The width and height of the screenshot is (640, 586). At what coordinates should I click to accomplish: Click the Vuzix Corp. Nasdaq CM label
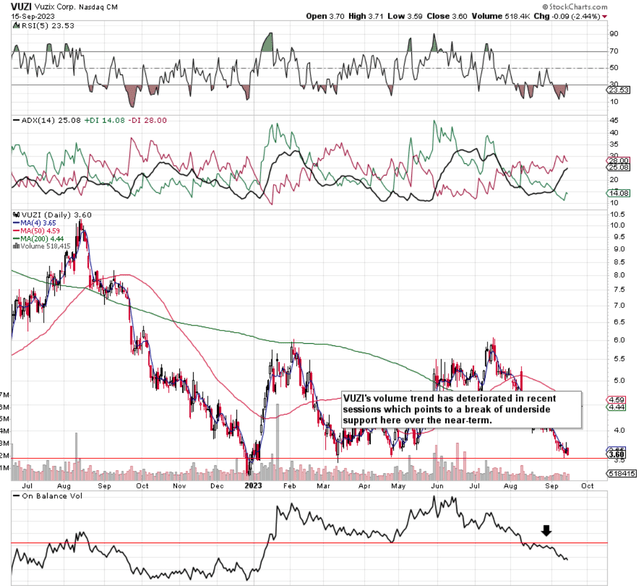pyautogui.click(x=74, y=7)
